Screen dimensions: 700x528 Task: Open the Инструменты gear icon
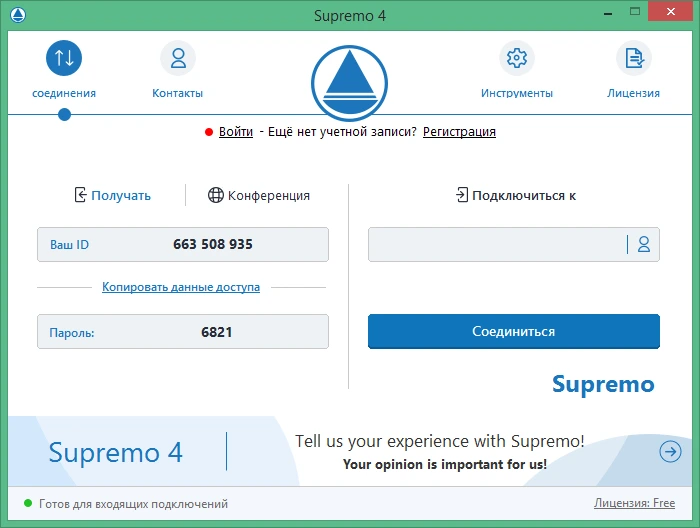coord(517,58)
